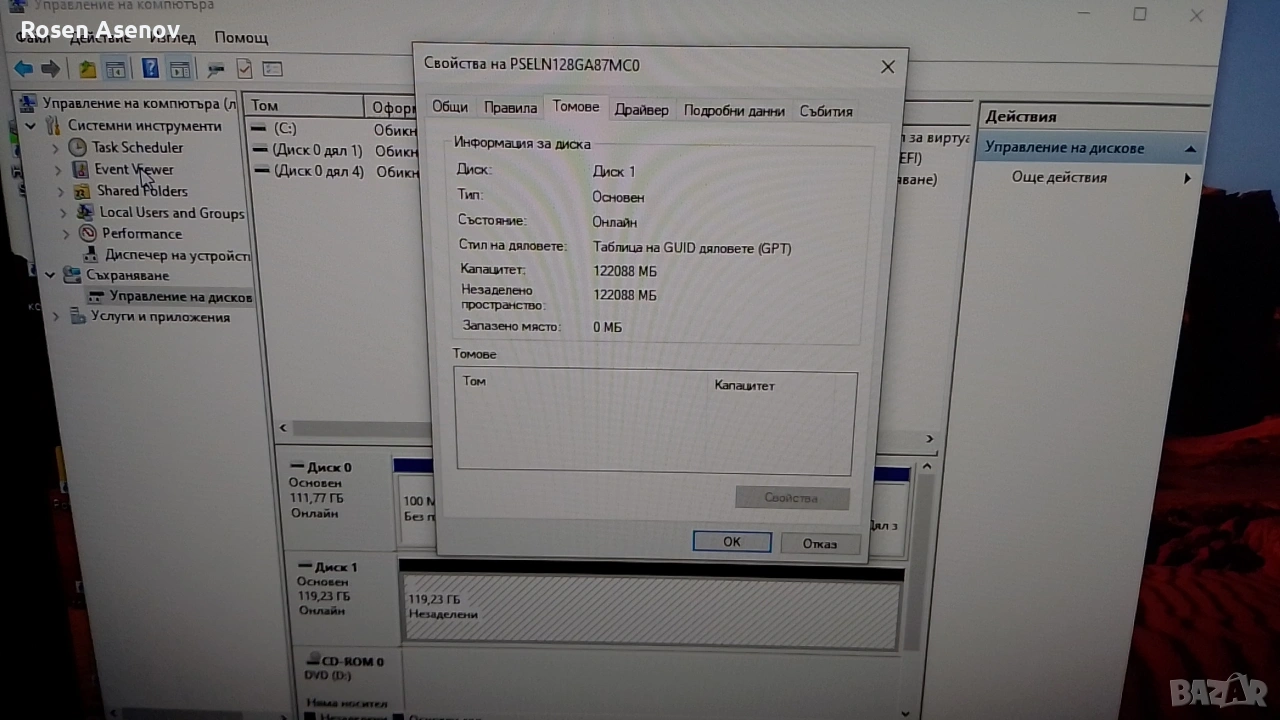The height and width of the screenshot is (720, 1280).
Task: Click the list-view icon after the checkmark icon
Action: click(x=272, y=69)
